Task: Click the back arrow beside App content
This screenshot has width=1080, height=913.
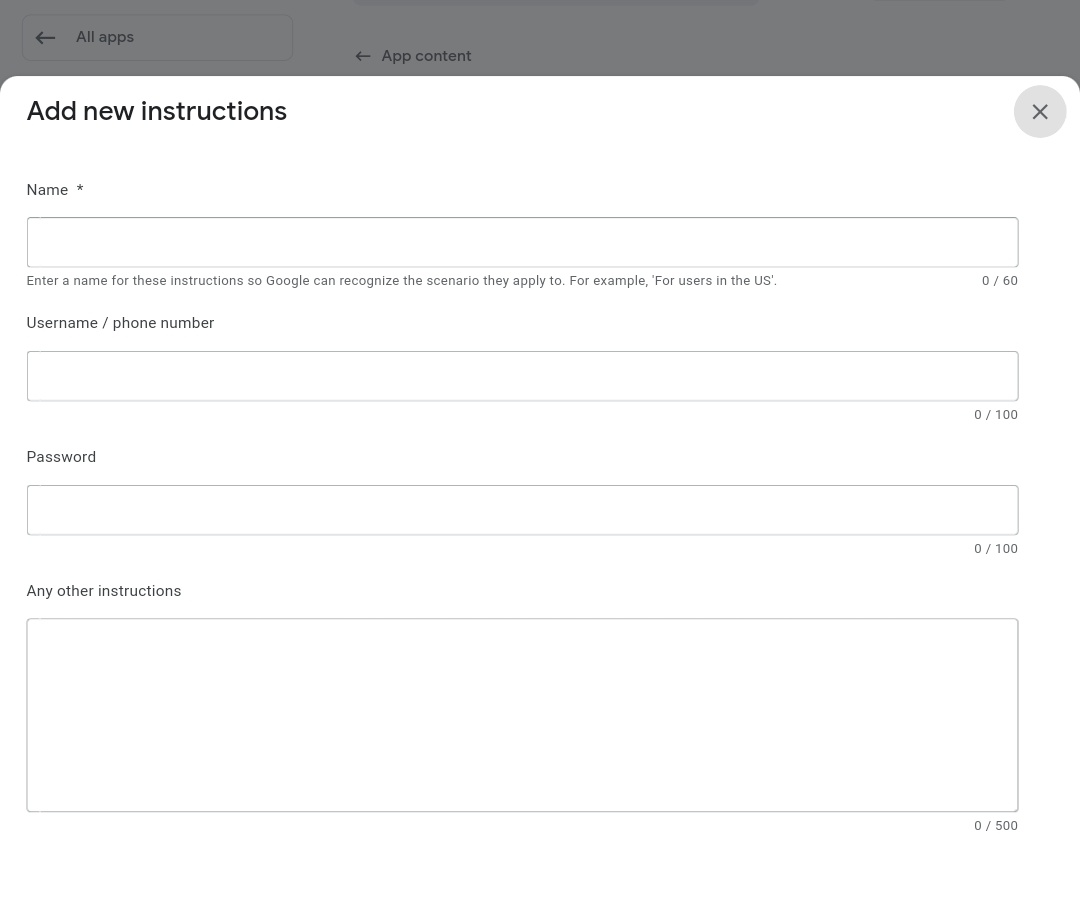Action: point(363,56)
